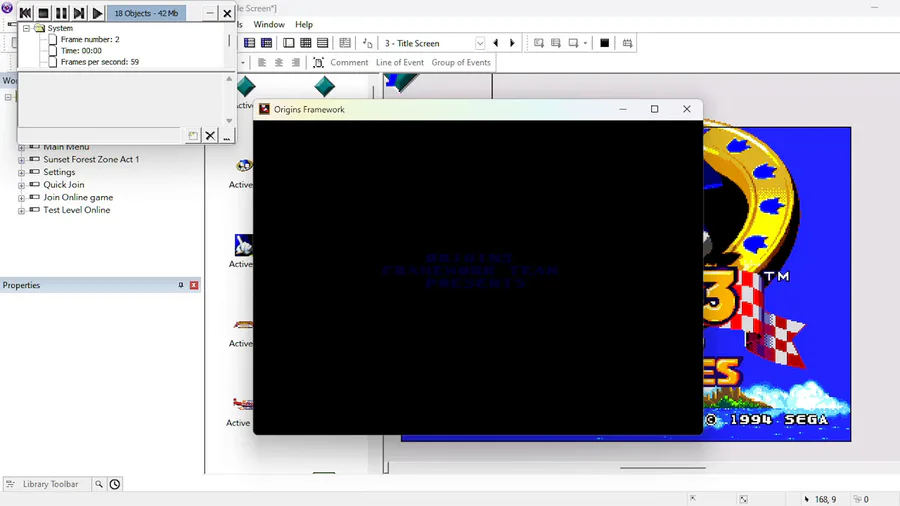
Task: Select Settings frame in workspace tree
Action: 59,172
